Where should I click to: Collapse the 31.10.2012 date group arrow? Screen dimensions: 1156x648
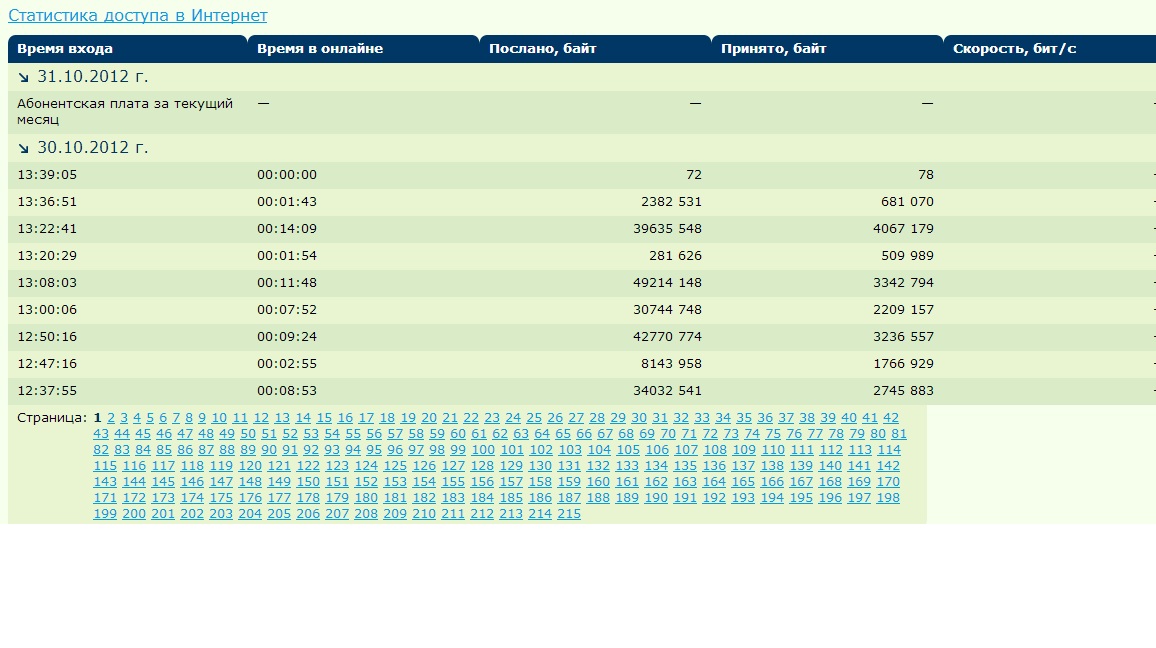coord(24,78)
